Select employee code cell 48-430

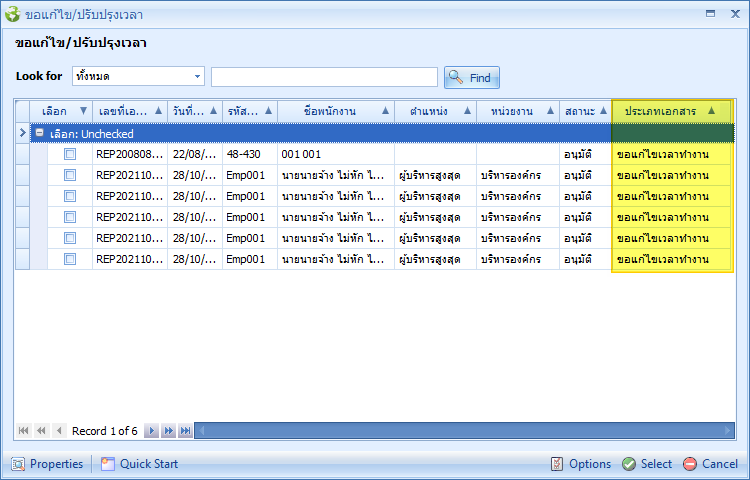coord(250,154)
